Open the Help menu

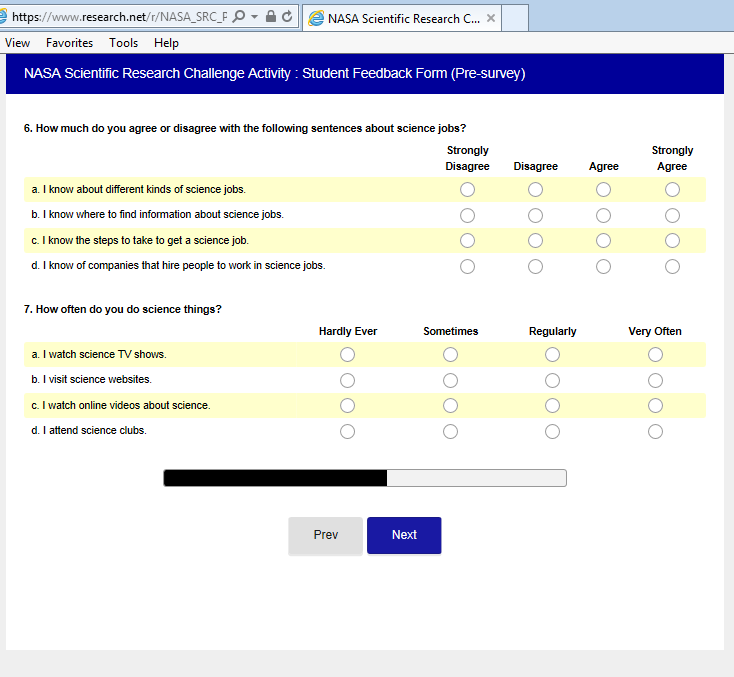(166, 43)
